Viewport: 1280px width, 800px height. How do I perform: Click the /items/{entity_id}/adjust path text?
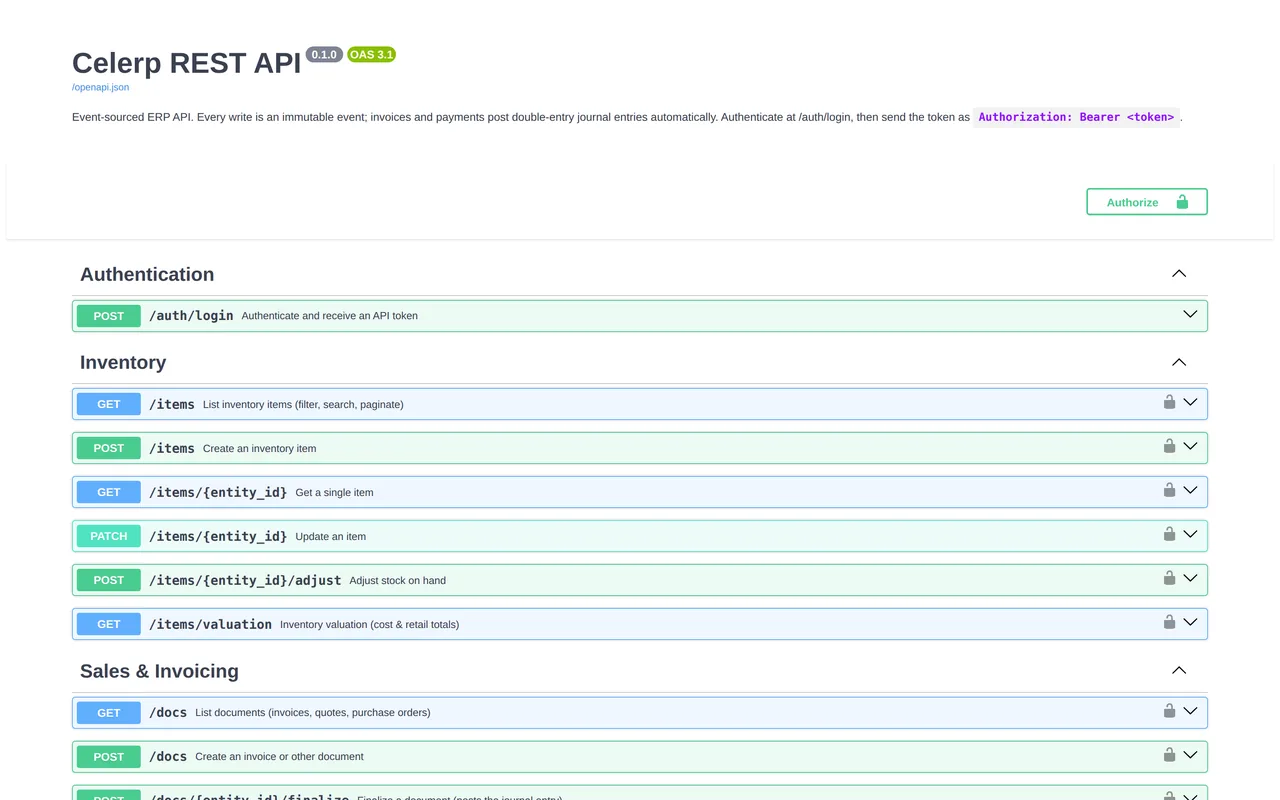(x=245, y=580)
